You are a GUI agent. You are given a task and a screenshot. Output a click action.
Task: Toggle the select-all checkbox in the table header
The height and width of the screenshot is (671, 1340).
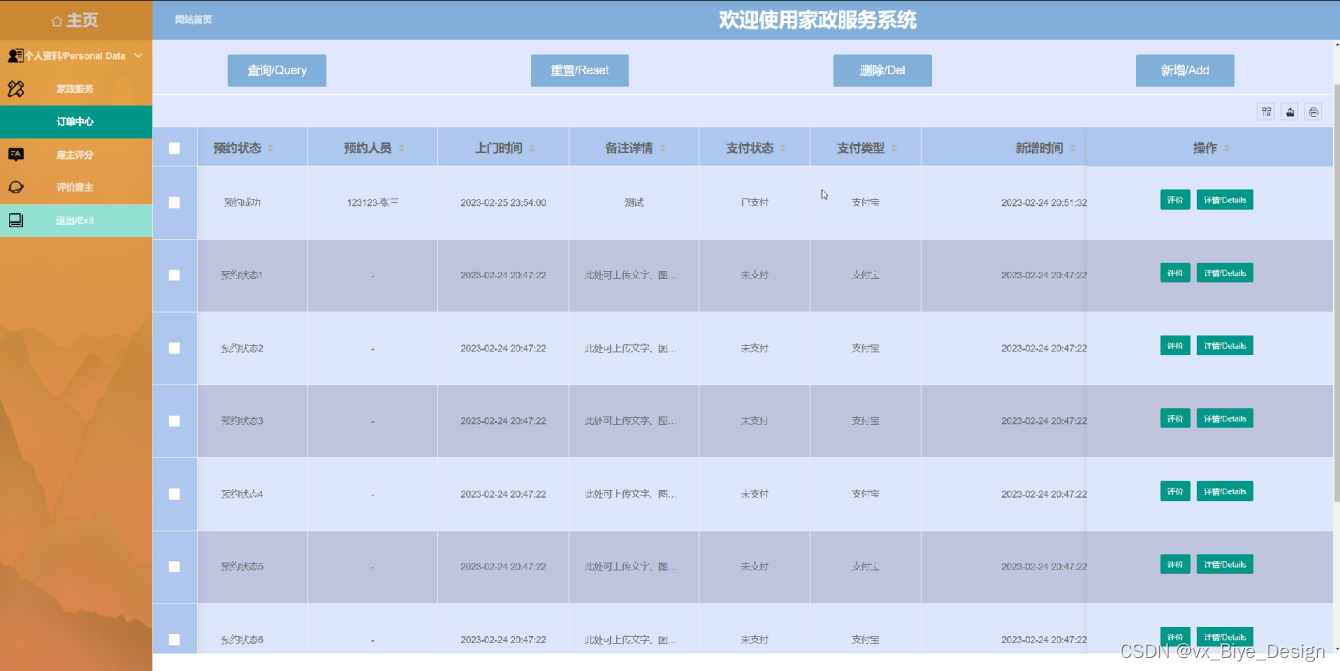click(174, 148)
